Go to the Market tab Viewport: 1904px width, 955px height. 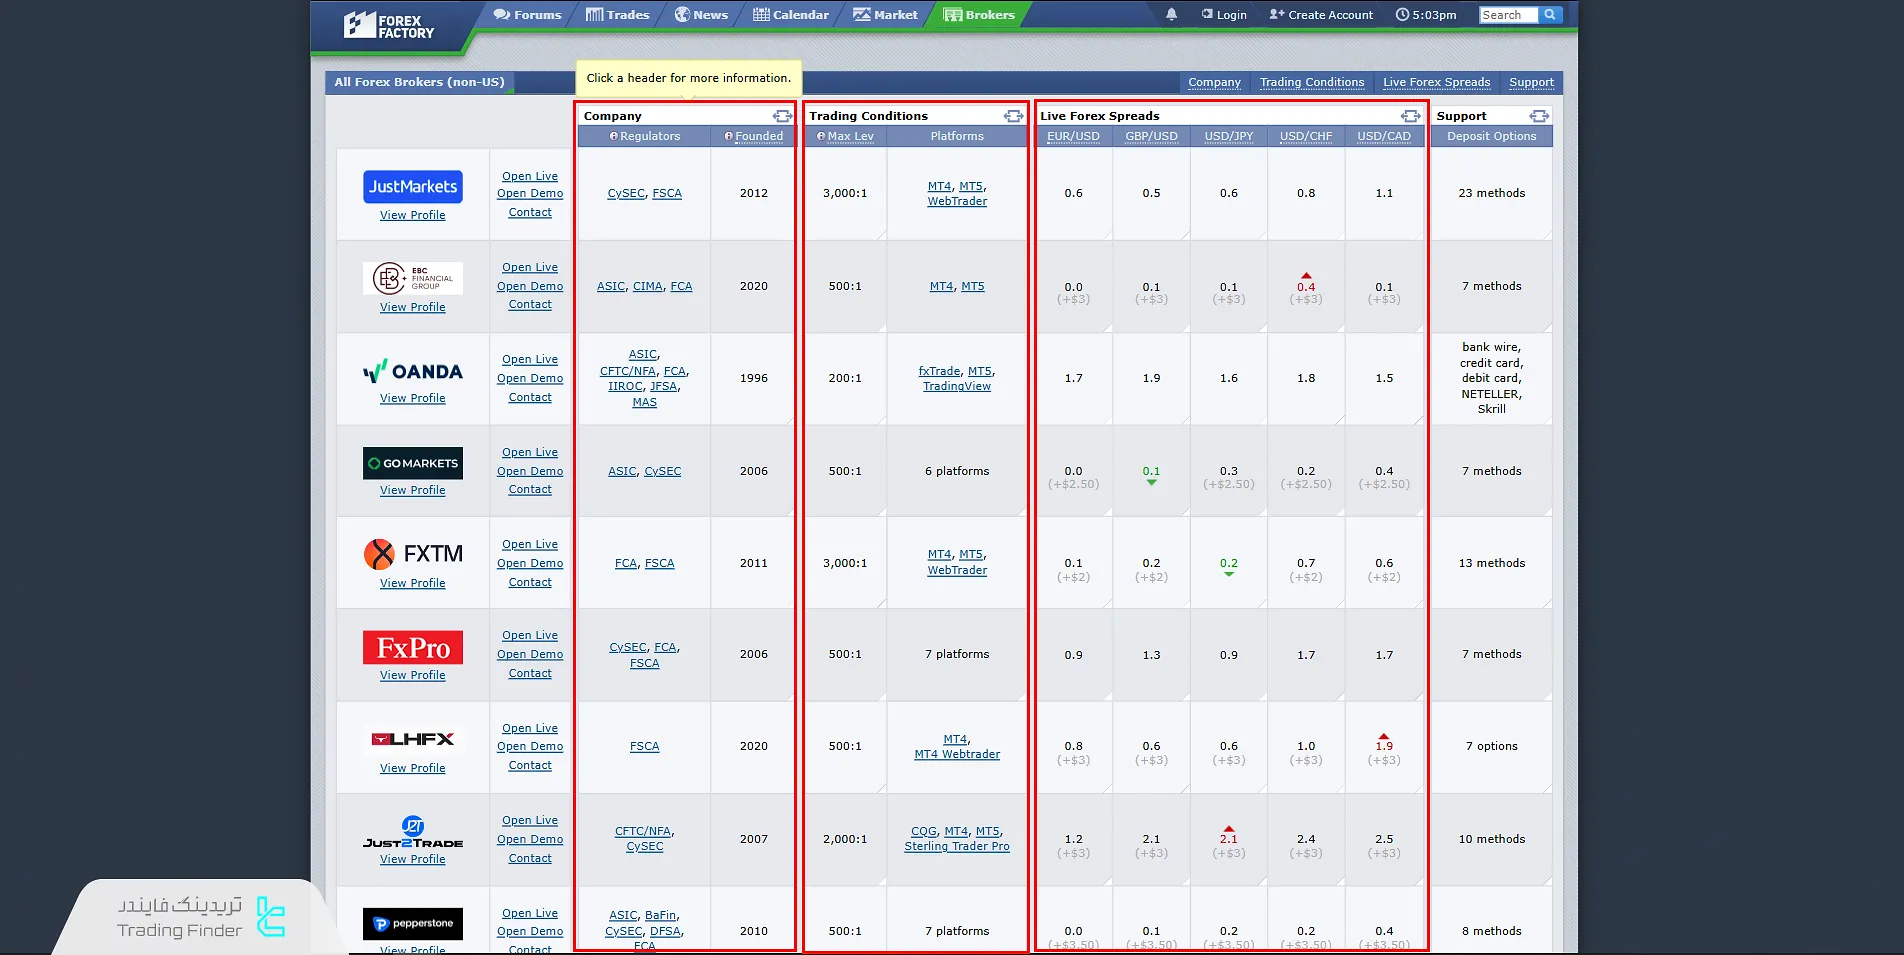point(885,15)
